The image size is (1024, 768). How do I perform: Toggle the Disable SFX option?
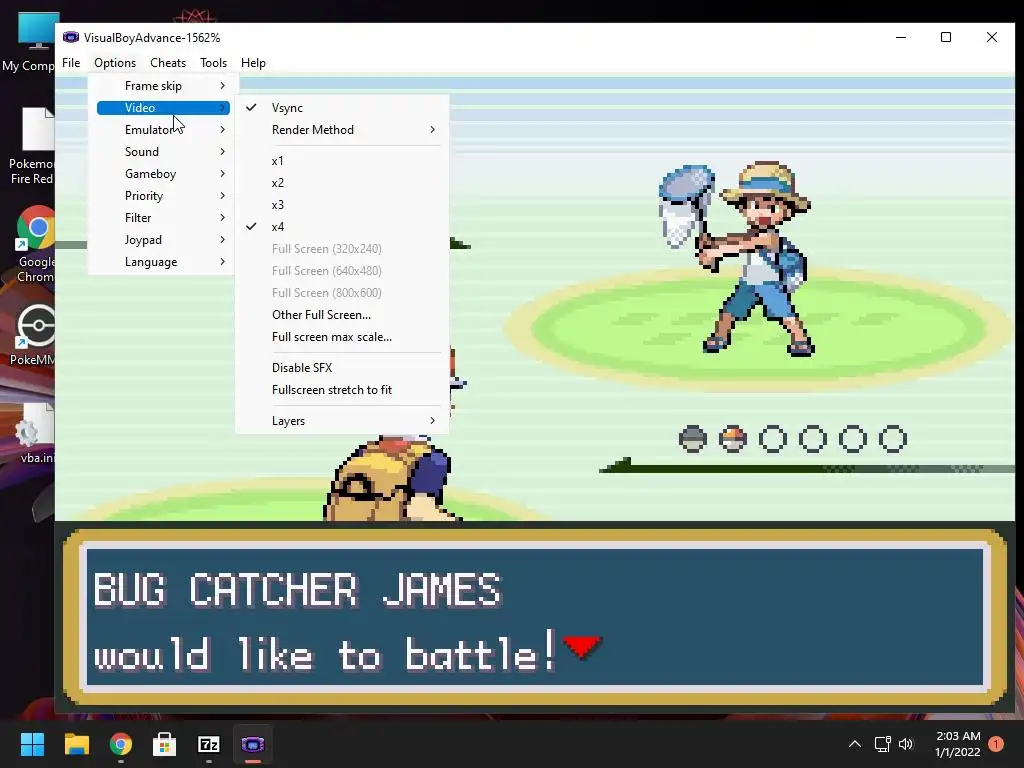pos(342,368)
